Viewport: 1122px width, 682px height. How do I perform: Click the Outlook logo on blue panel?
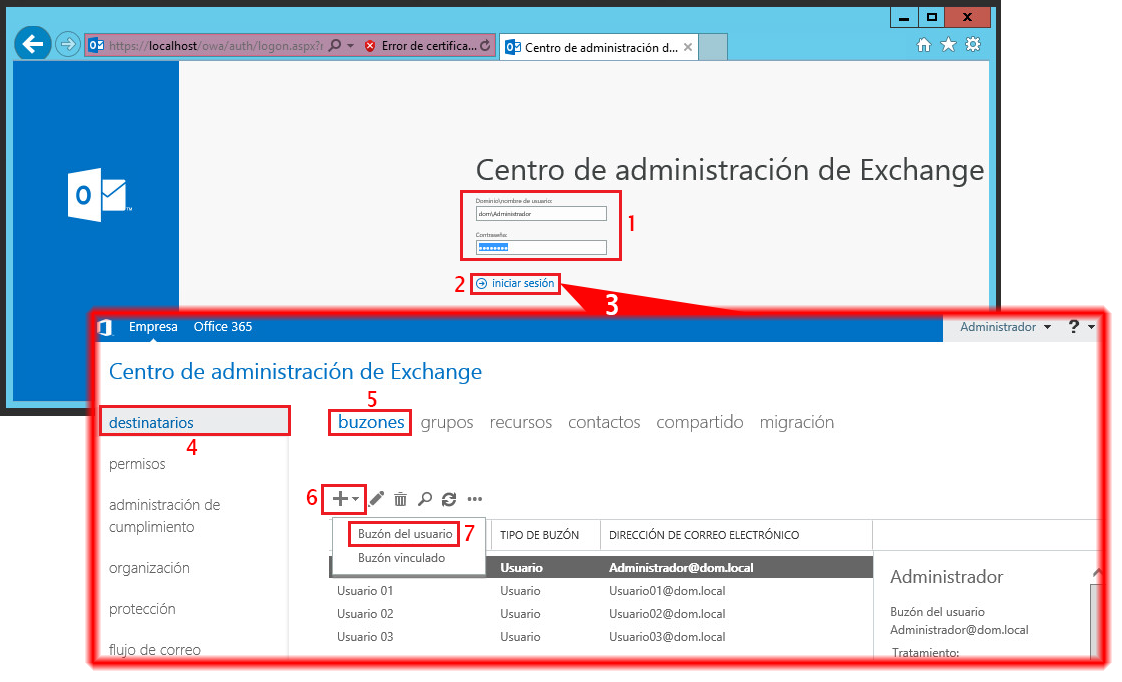coord(99,195)
